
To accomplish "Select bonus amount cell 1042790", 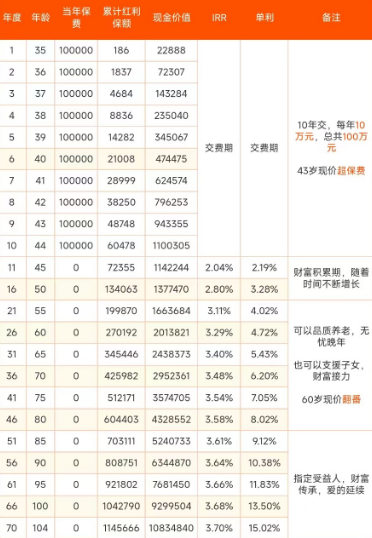I will pos(121,506).
